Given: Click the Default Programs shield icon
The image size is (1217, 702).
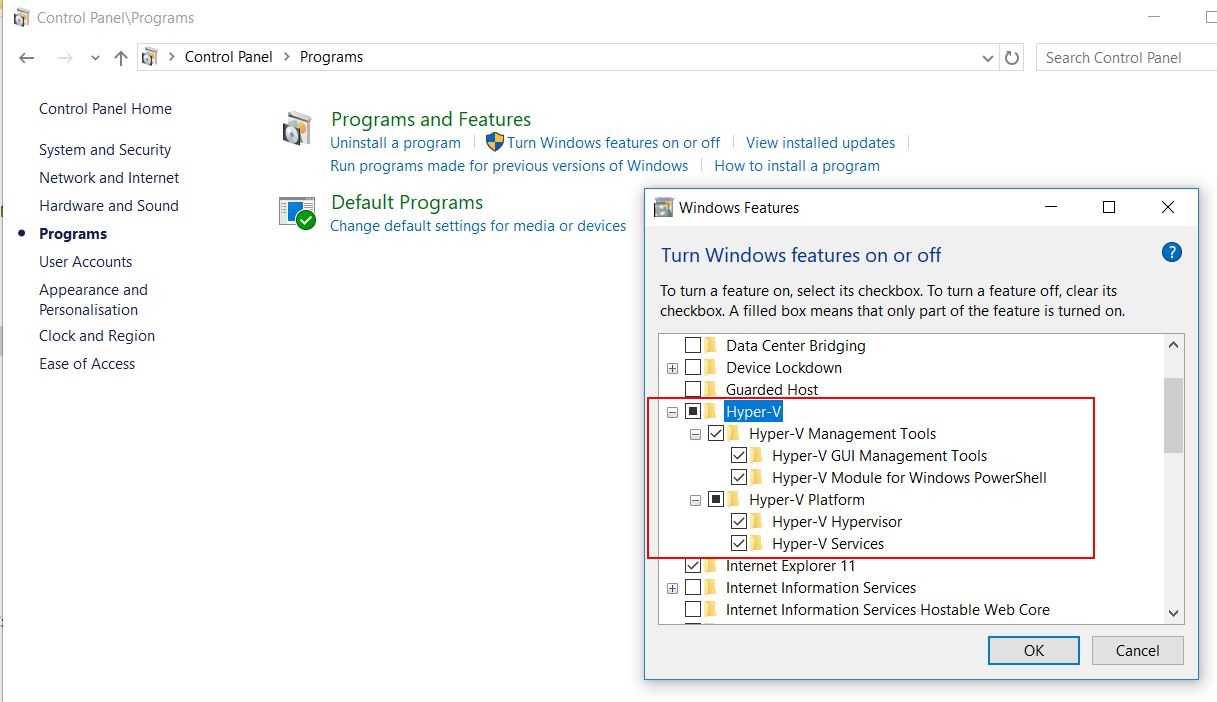Looking at the screenshot, I should [297, 211].
